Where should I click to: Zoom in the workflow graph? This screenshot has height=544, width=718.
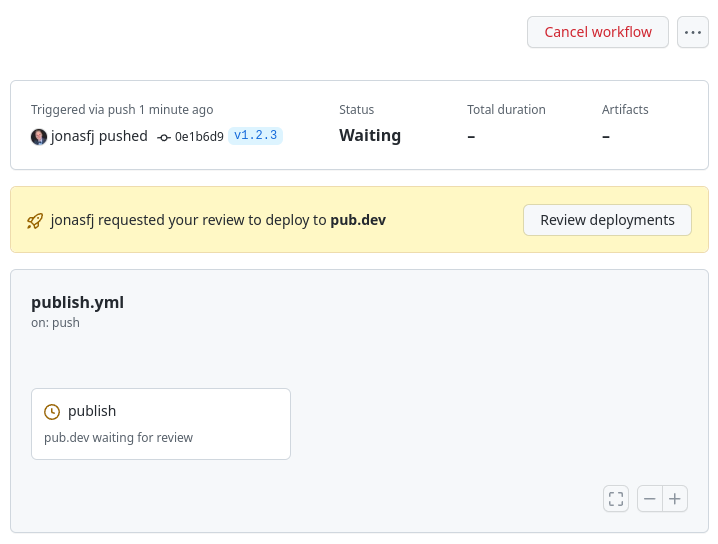[675, 498]
